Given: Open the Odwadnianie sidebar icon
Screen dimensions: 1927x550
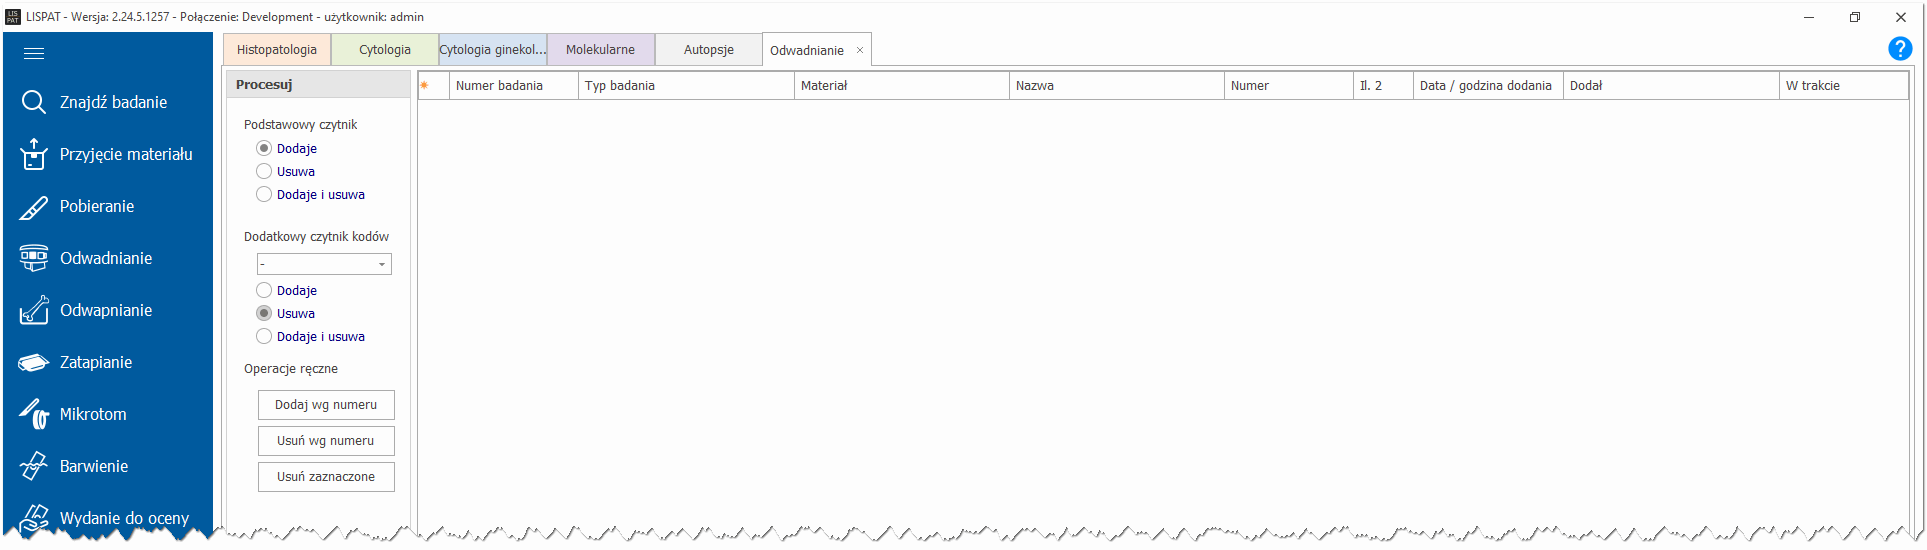Looking at the screenshot, I should click(x=34, y=258).
